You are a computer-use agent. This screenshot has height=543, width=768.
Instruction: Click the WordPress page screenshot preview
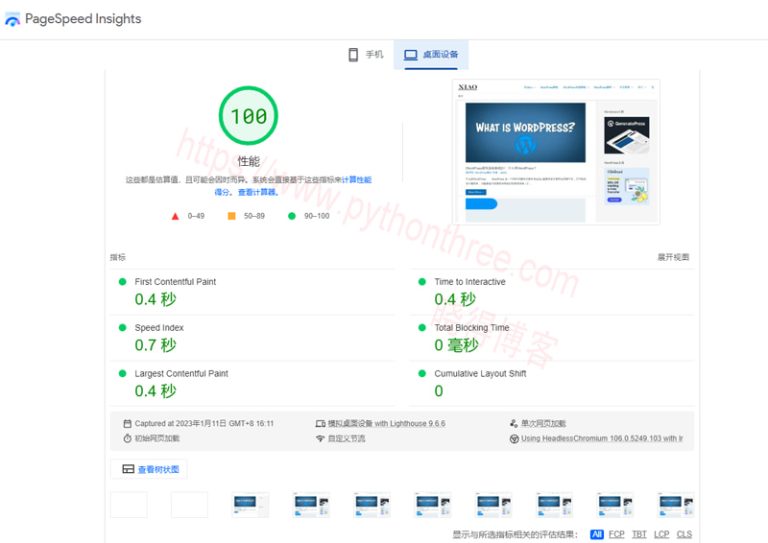(x=557, y=152)
